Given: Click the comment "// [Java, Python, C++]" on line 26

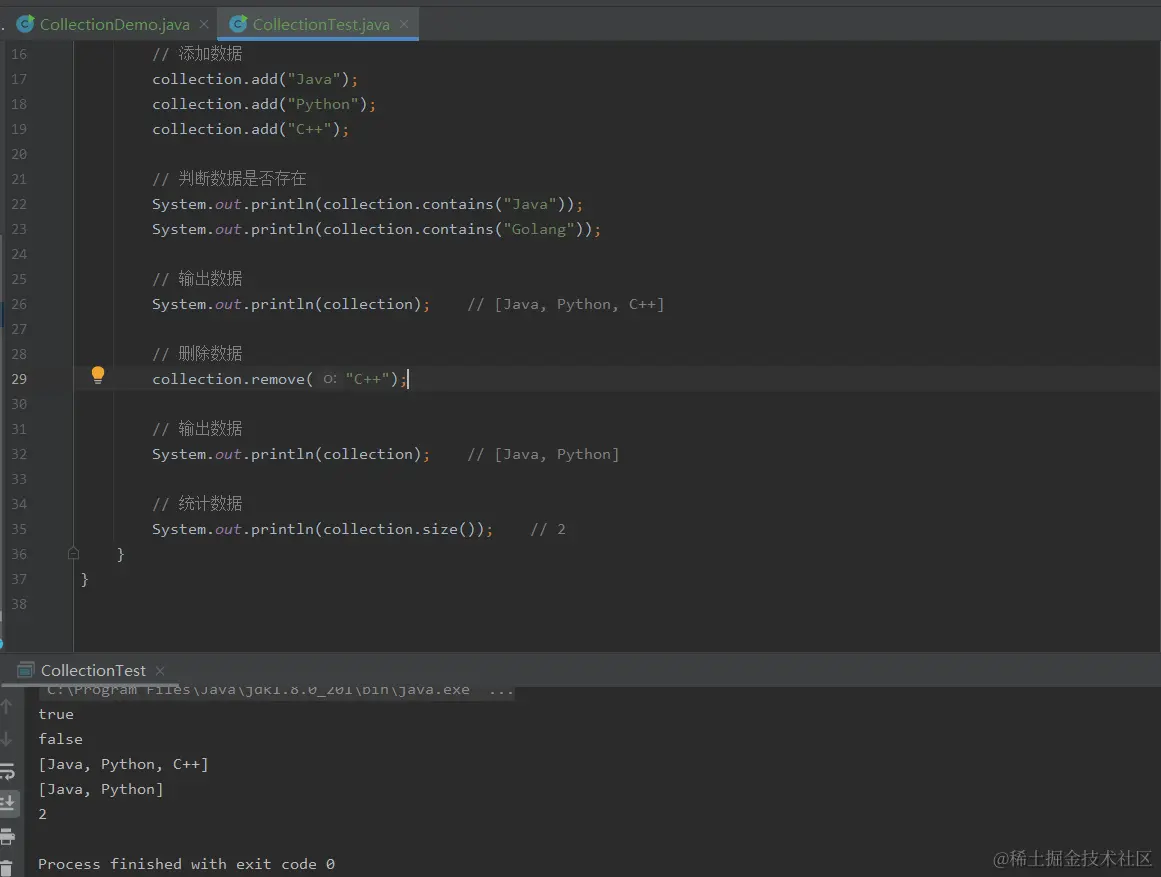Looking at the screenshot, I should [566, 304].
